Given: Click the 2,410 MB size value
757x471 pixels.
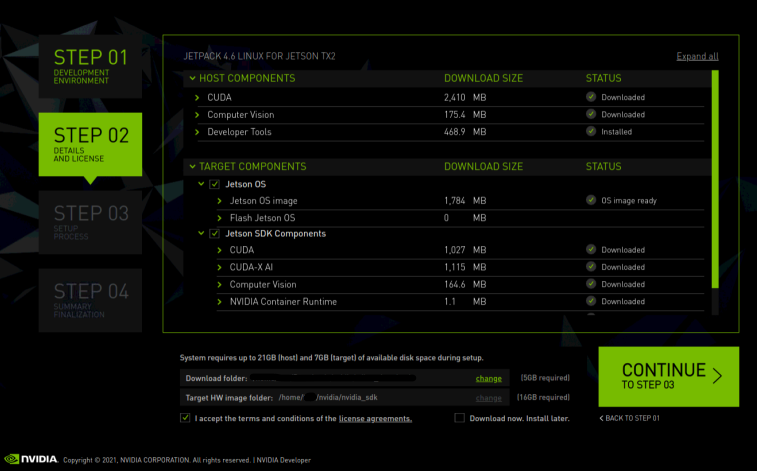Looking at the screenshot, I should tap(465, 97).
